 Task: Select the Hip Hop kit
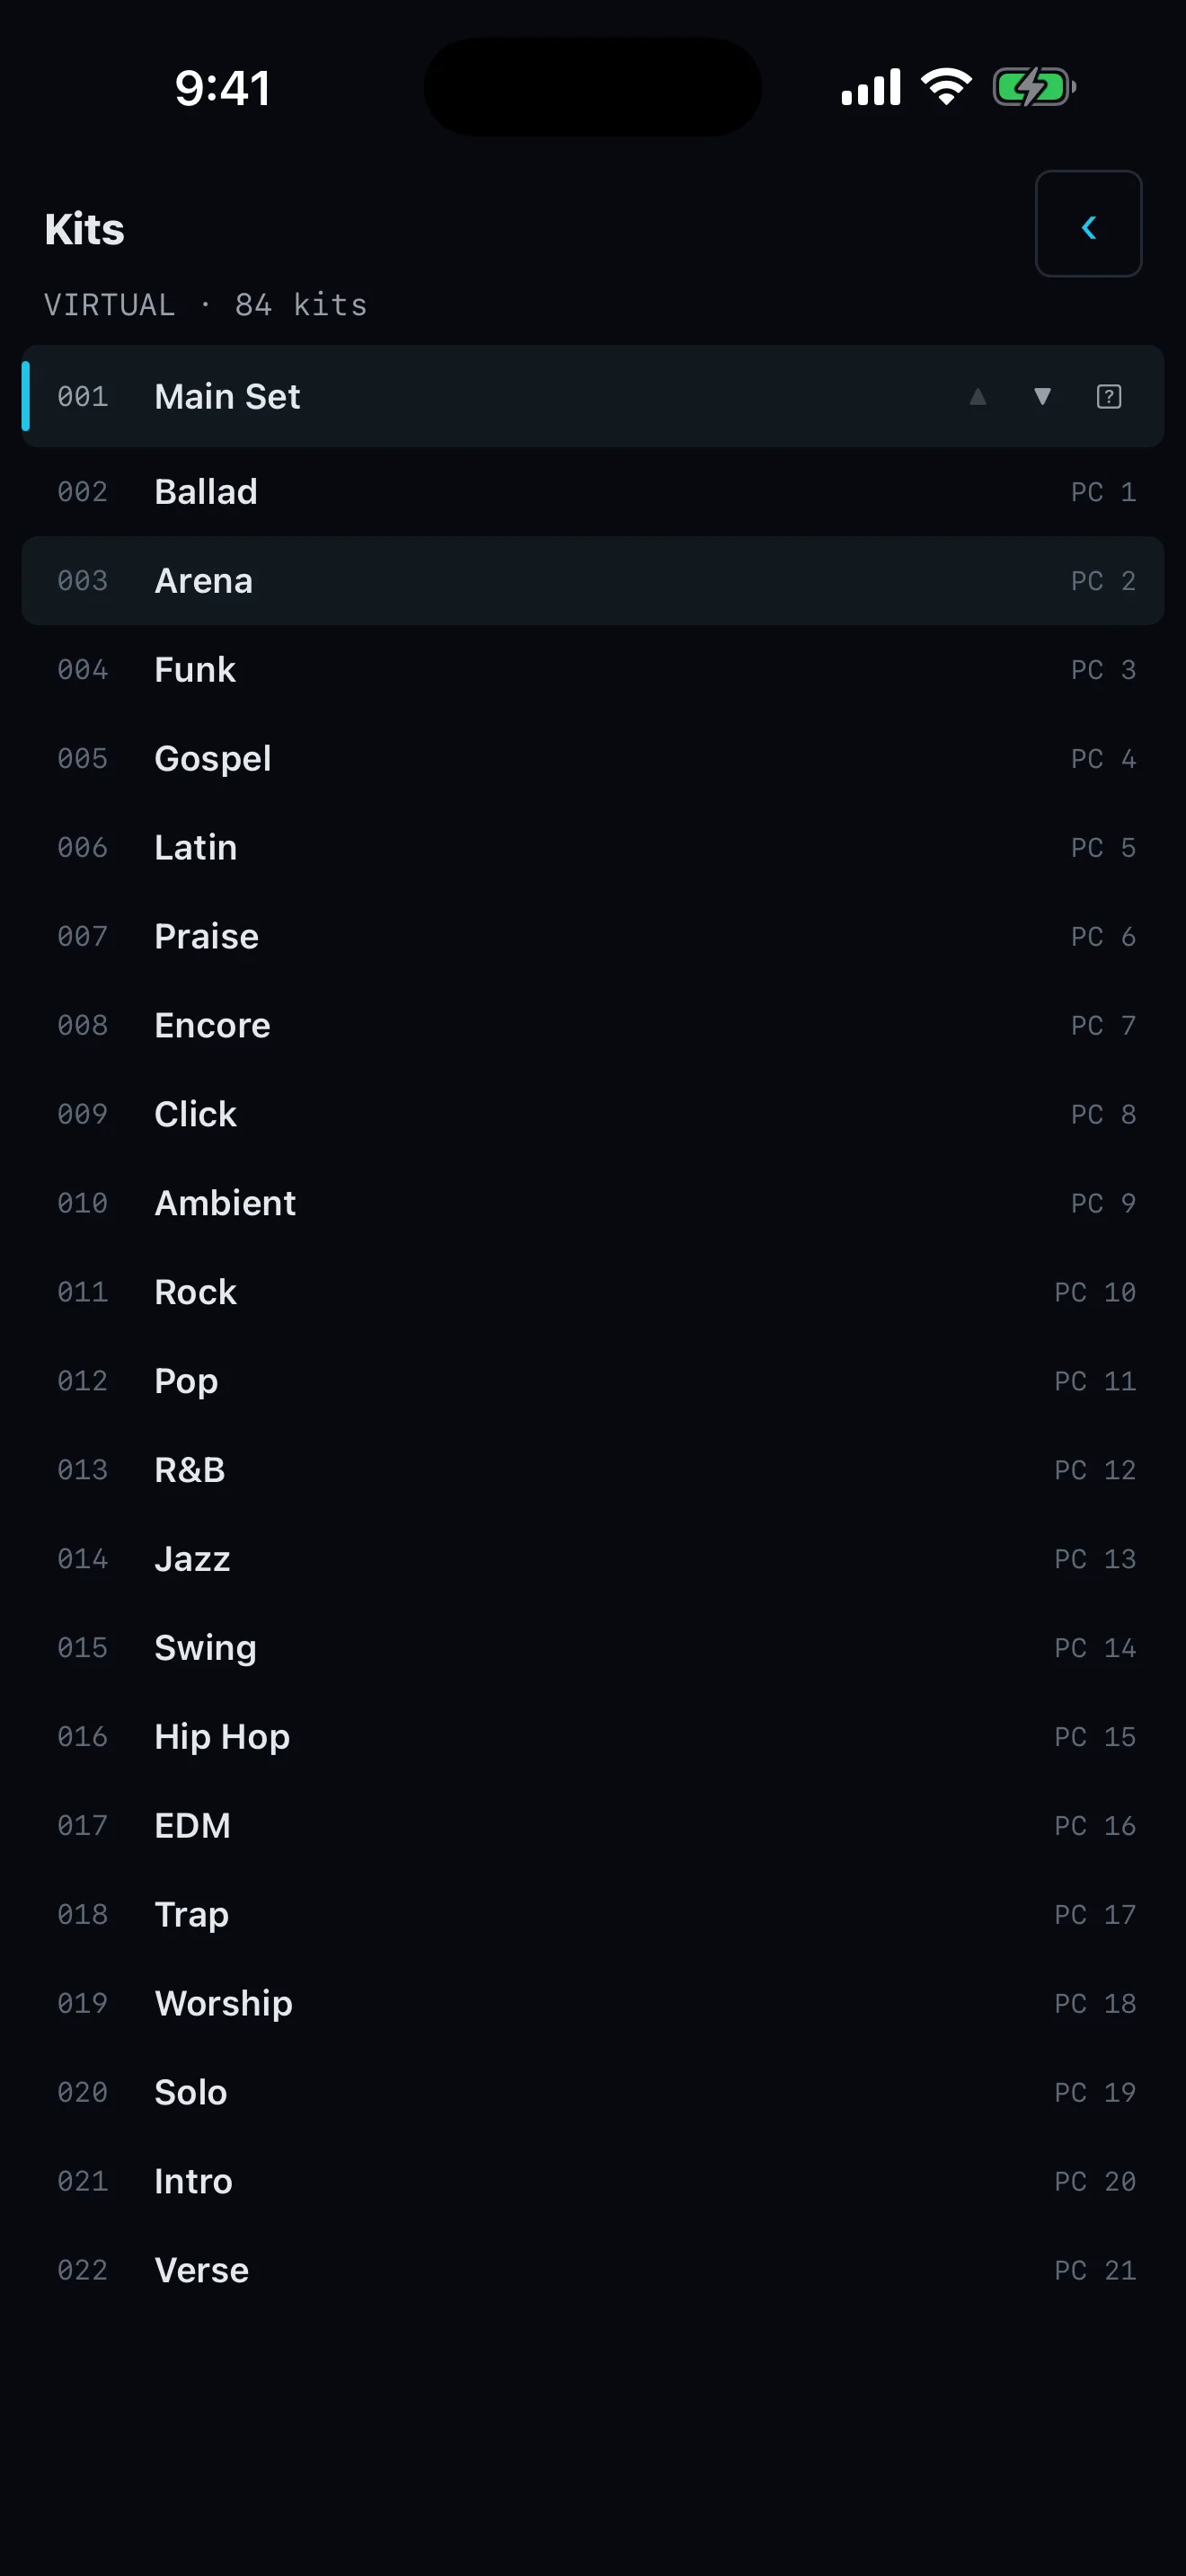[x=593, y=1737]
